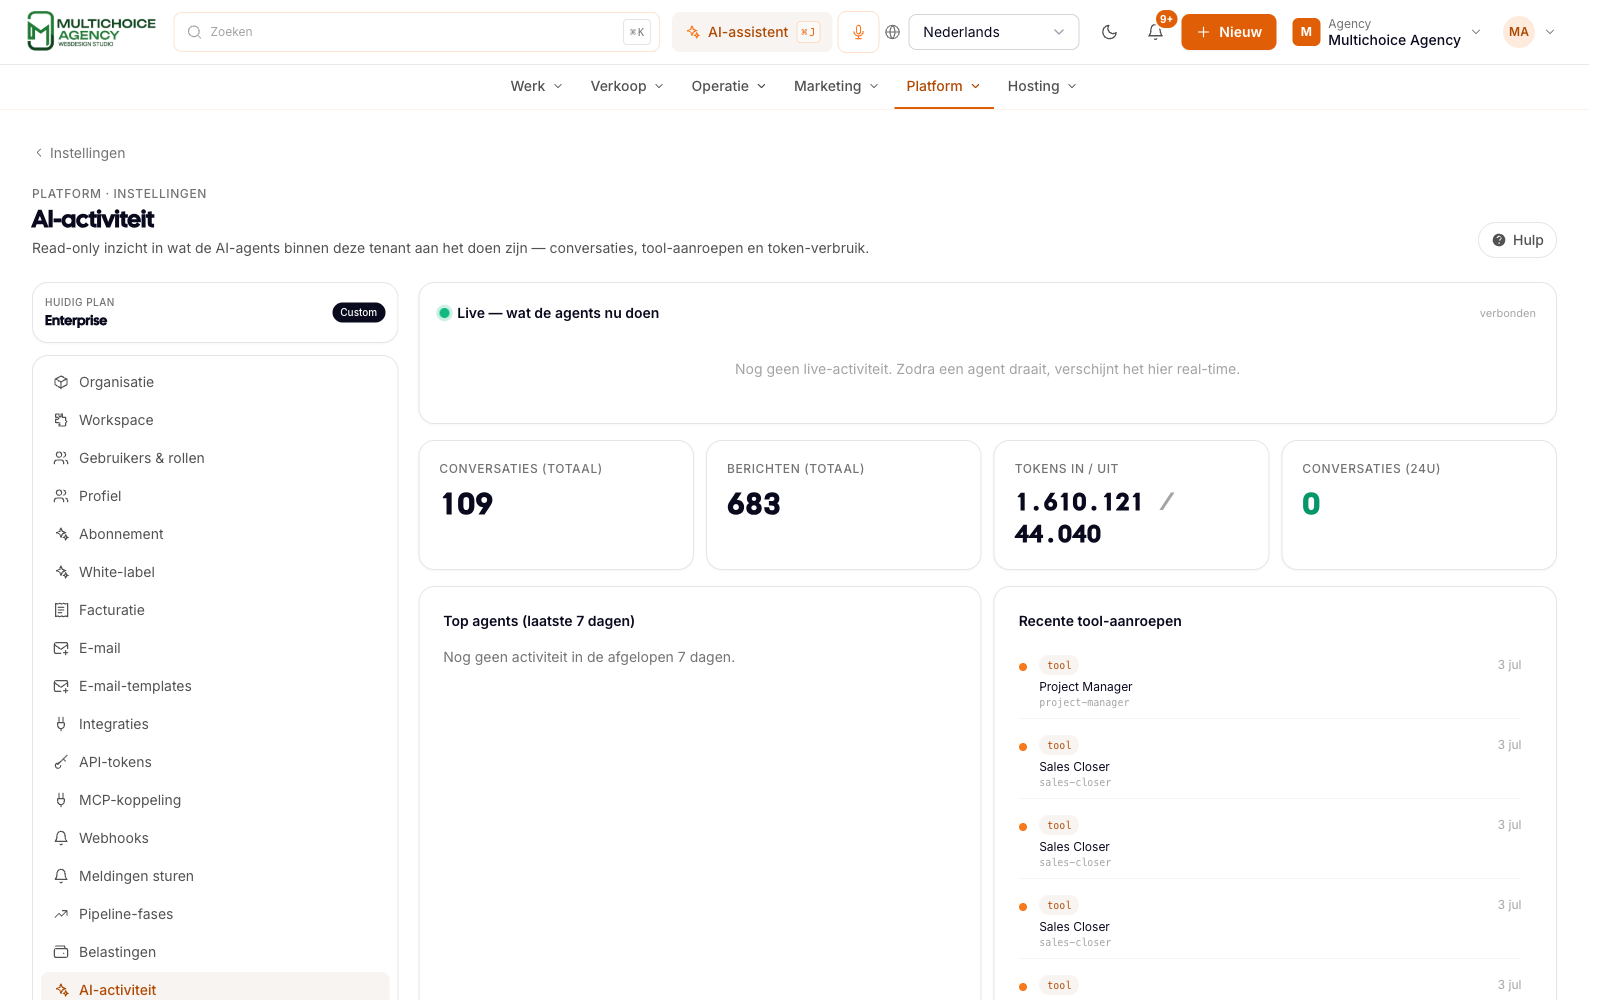Click the Conversaties (totaal) 109 card
The image size is (1600, 1000).
[x=556, y=505]
